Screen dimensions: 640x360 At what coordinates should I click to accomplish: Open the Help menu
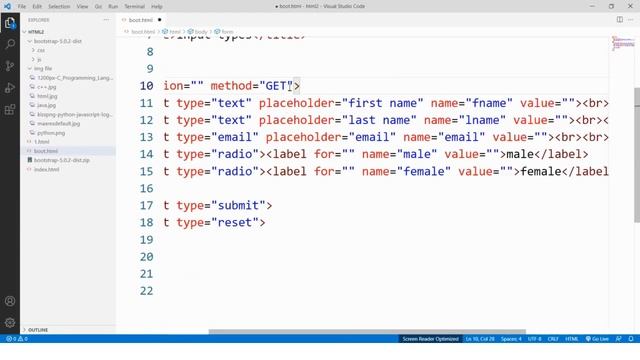tap(157, 7)
